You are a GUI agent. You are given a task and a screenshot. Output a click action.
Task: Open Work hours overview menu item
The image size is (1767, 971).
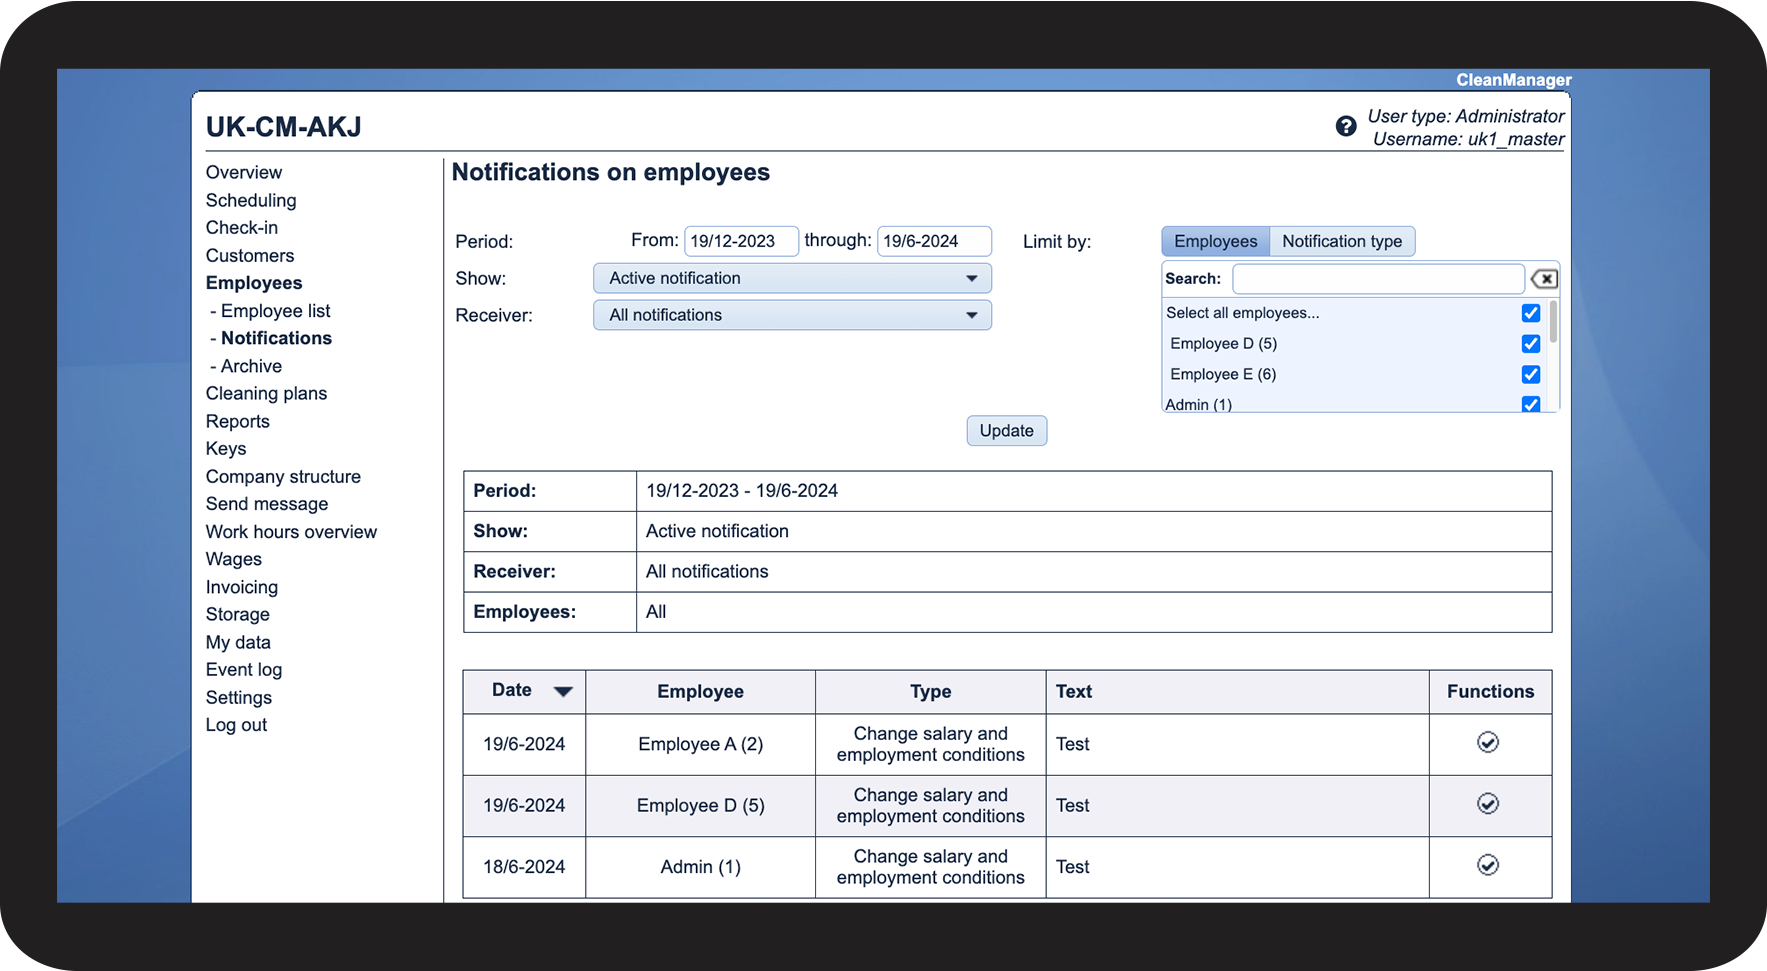tap(291, 532)
